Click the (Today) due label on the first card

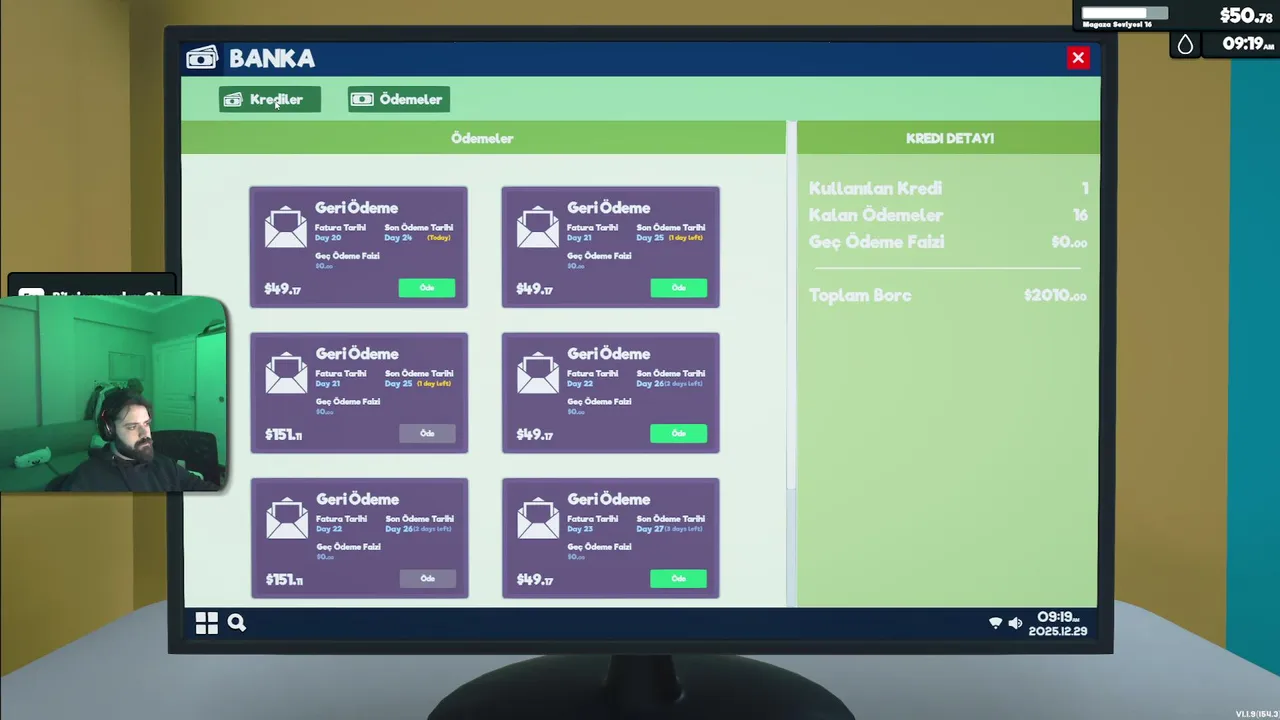pos(439,238)
